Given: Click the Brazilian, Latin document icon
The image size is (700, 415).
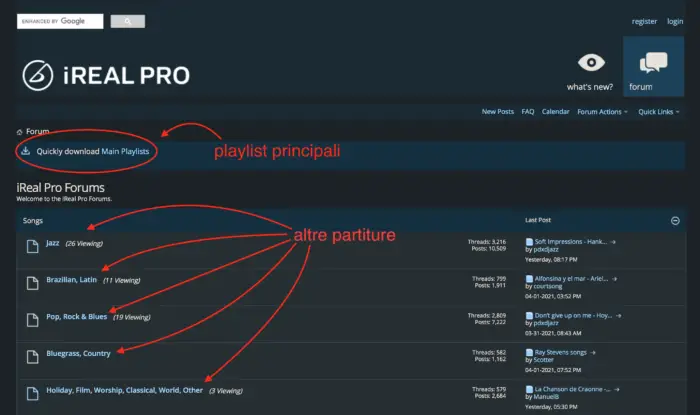Looking at the screenshot, I should tap(33, 283).
